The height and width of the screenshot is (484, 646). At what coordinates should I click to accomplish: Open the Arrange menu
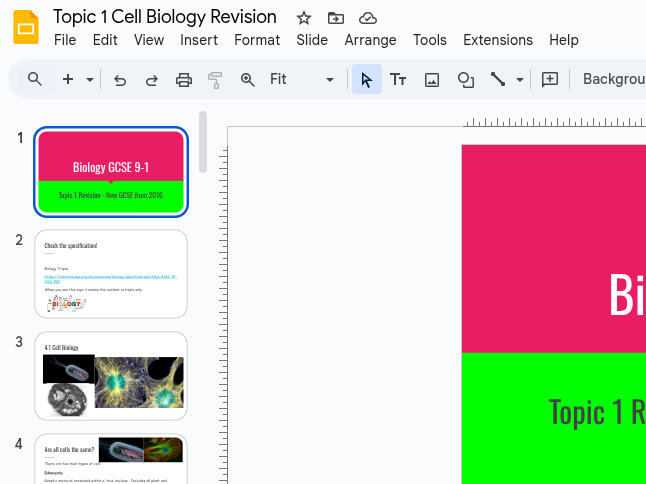[370, 40]
